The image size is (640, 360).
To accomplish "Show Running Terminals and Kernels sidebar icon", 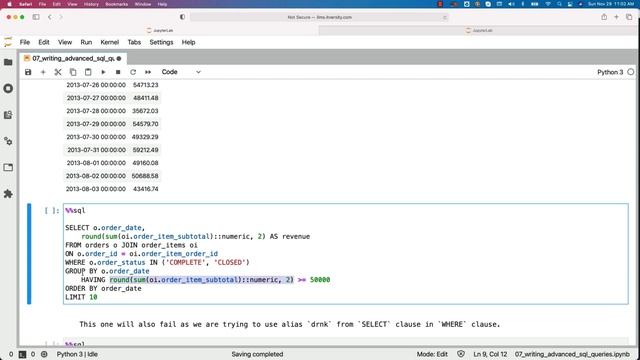I will pos(8,89).
